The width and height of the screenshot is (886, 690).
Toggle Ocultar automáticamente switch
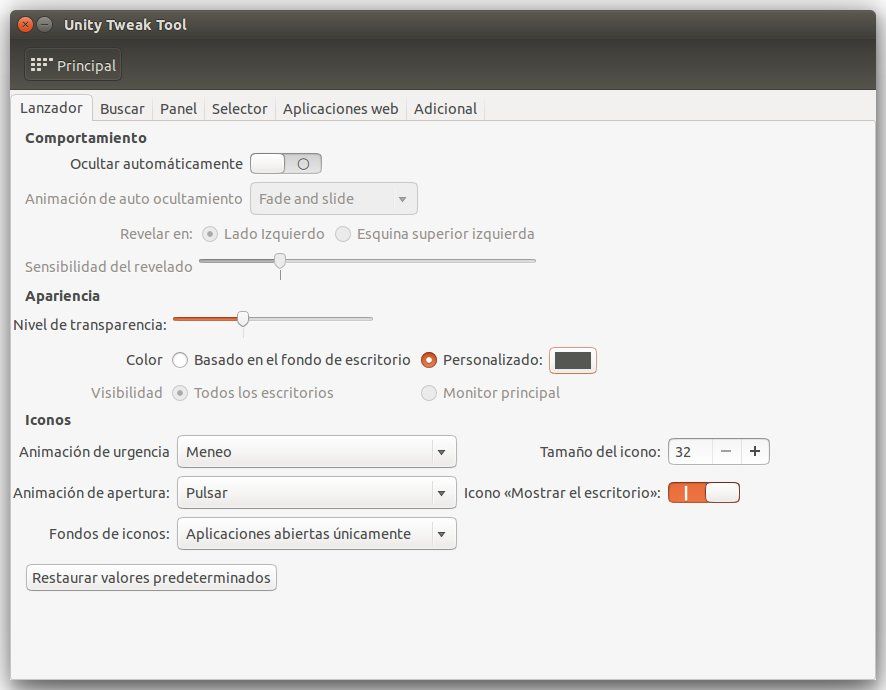click(x=286, y=164)
